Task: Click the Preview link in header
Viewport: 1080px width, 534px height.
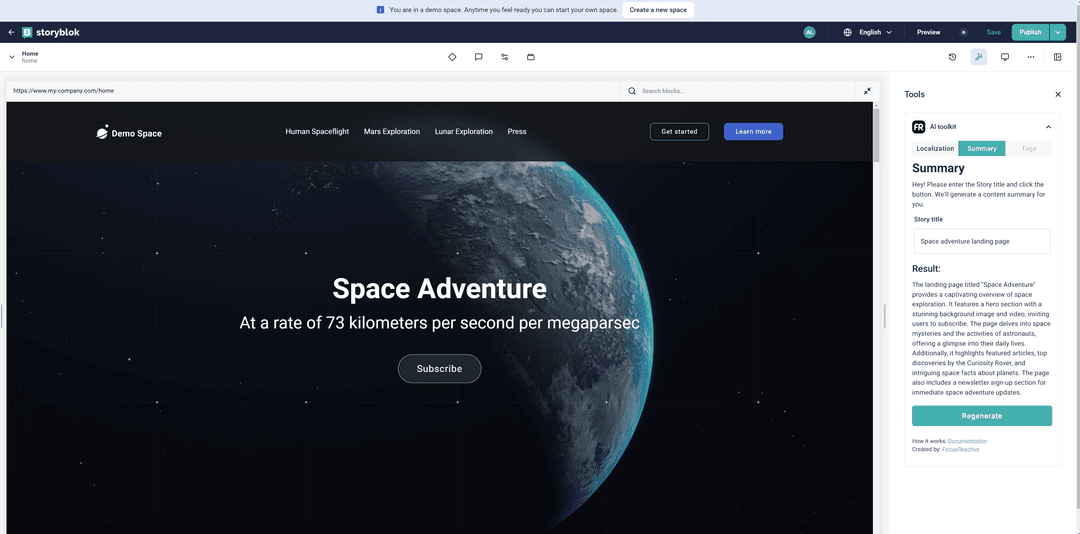Action: pos(928,32)
